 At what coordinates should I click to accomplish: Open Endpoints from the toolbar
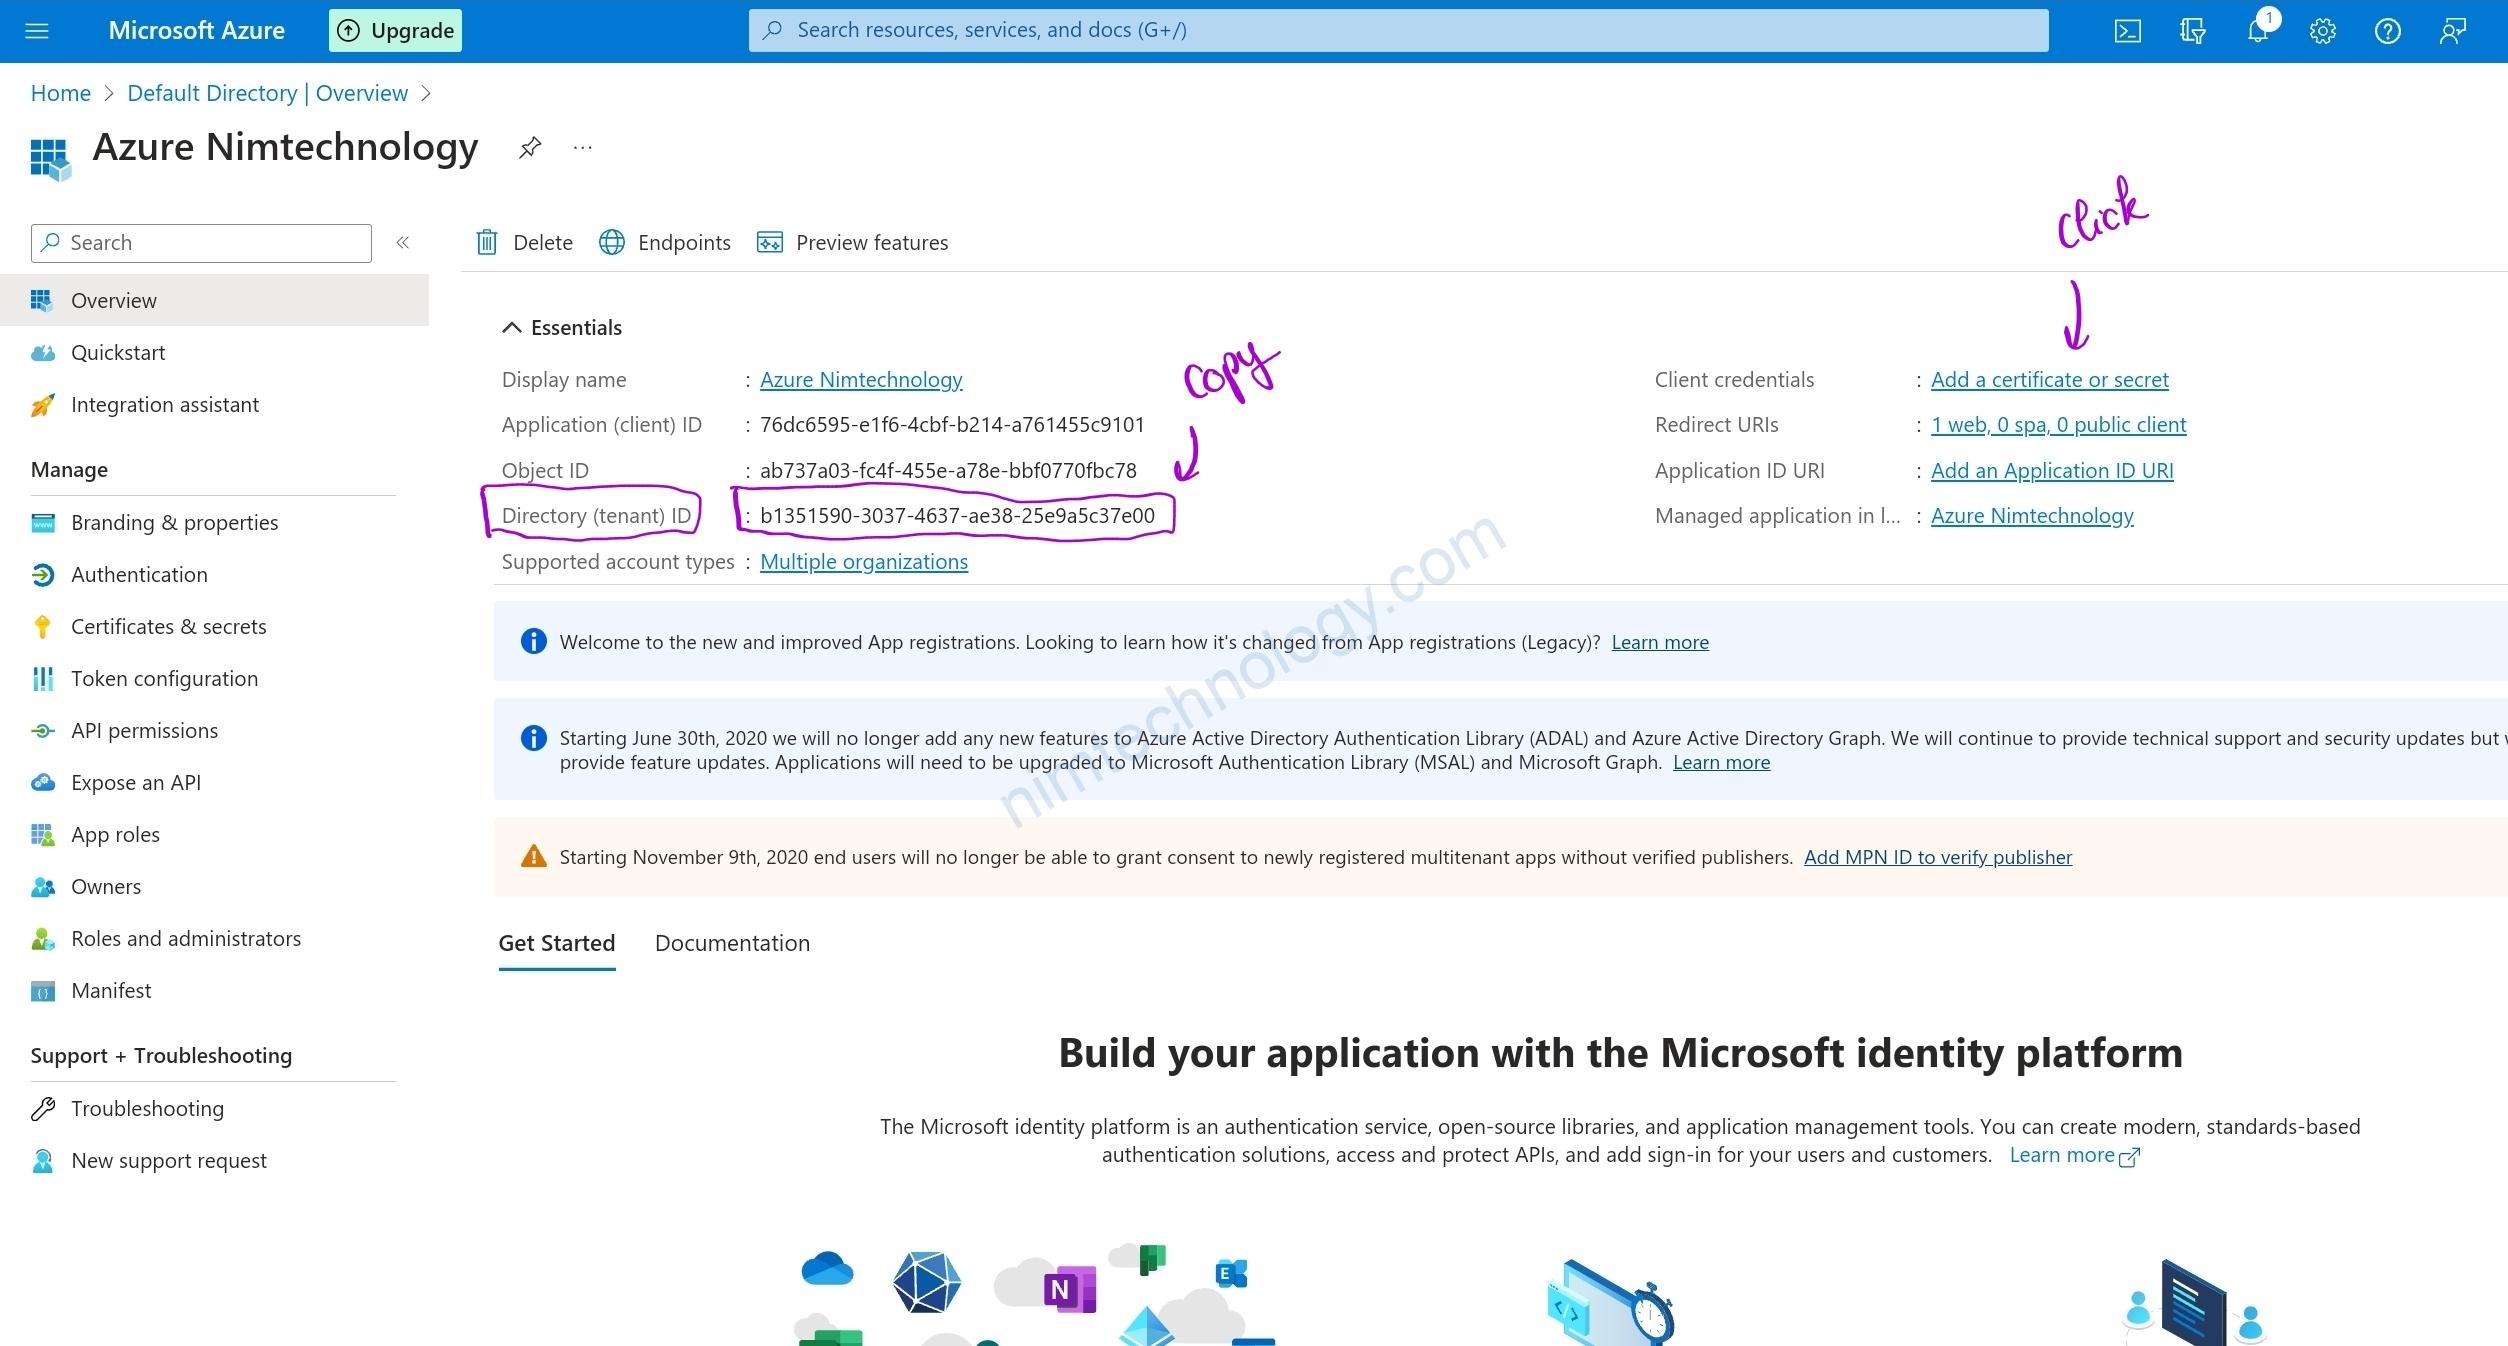[665, 243]
